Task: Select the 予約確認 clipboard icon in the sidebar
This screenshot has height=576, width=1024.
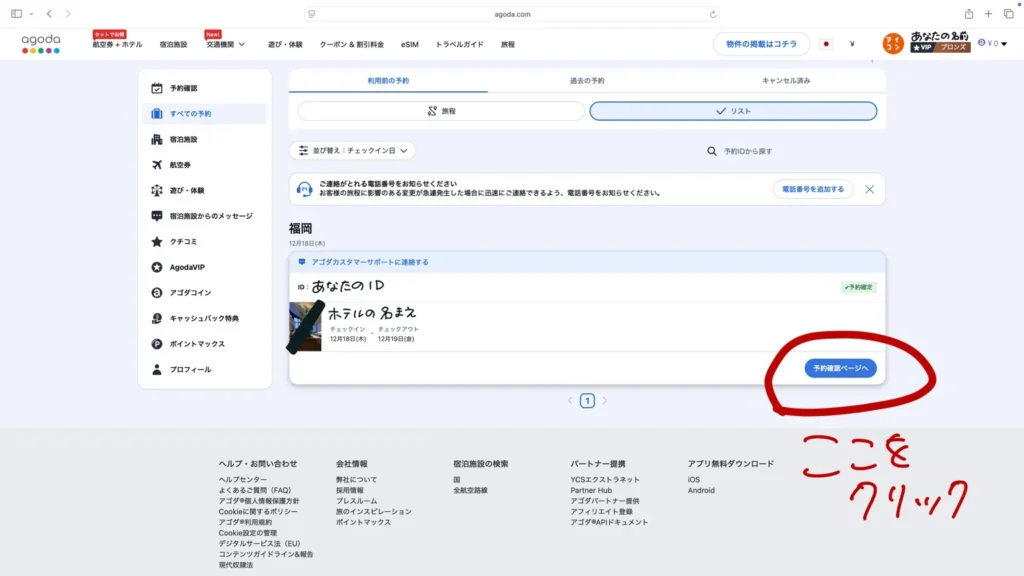Action: pos(155,88)
